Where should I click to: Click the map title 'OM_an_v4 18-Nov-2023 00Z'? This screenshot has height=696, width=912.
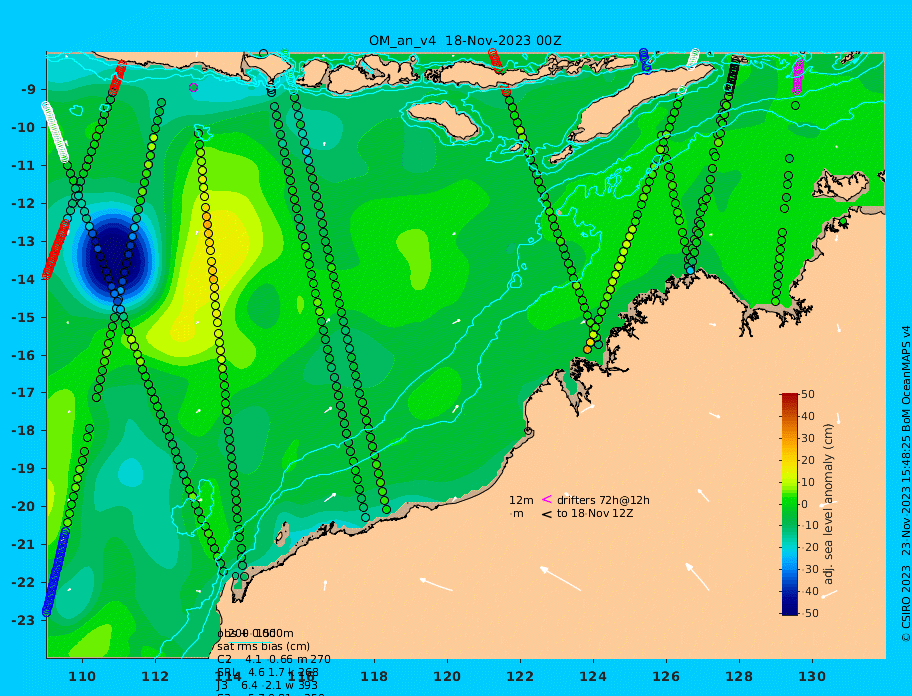[x=465, y=41]
